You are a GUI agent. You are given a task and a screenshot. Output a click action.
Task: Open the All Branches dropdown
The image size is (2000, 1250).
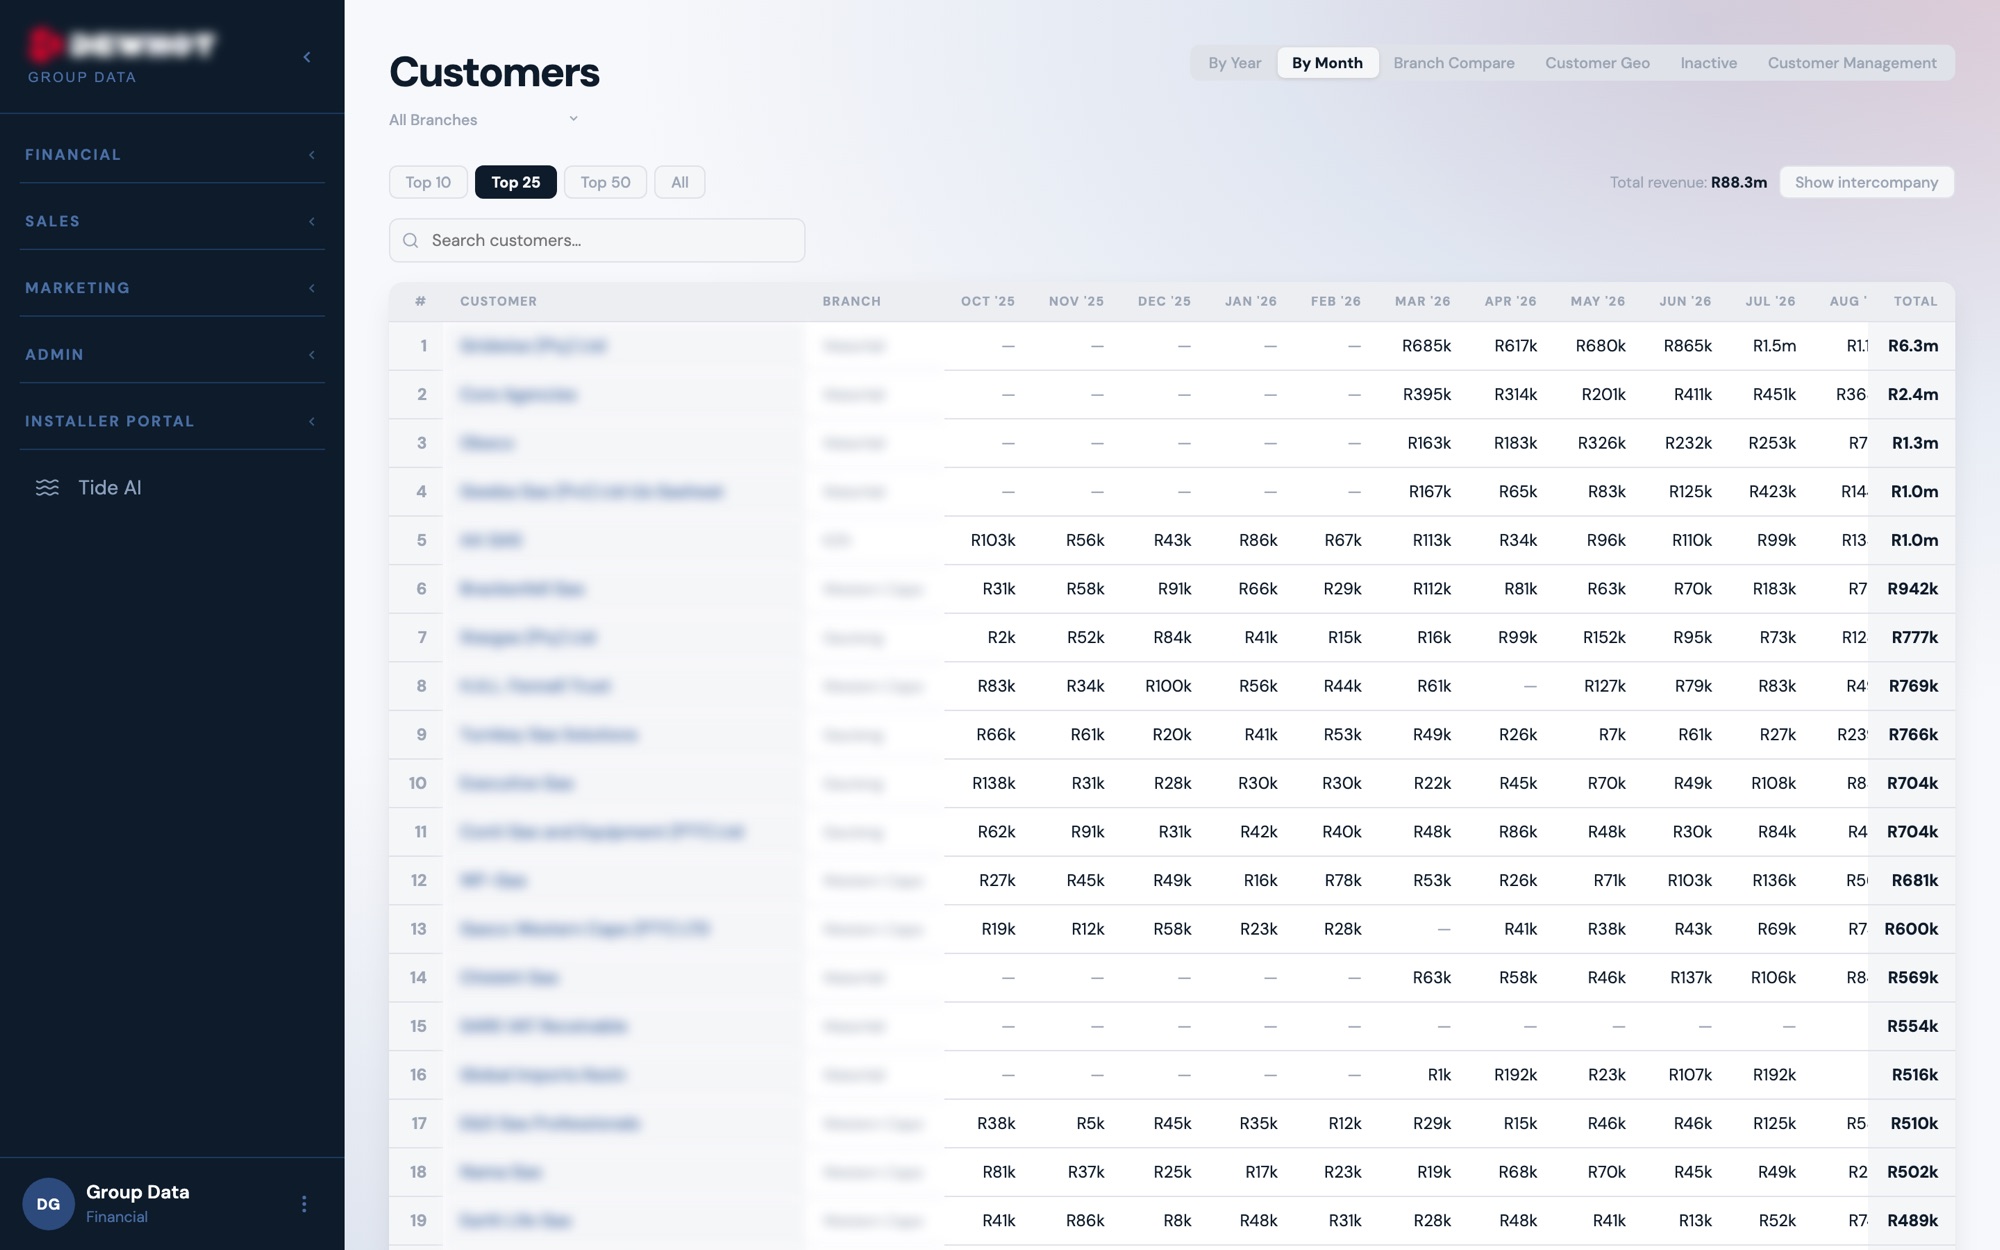484,120
